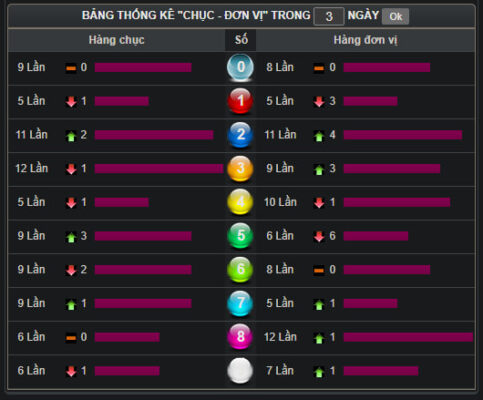Click orange dash icon in number 8 tens row
The image size is (483, 400).
tap(71, 338)
